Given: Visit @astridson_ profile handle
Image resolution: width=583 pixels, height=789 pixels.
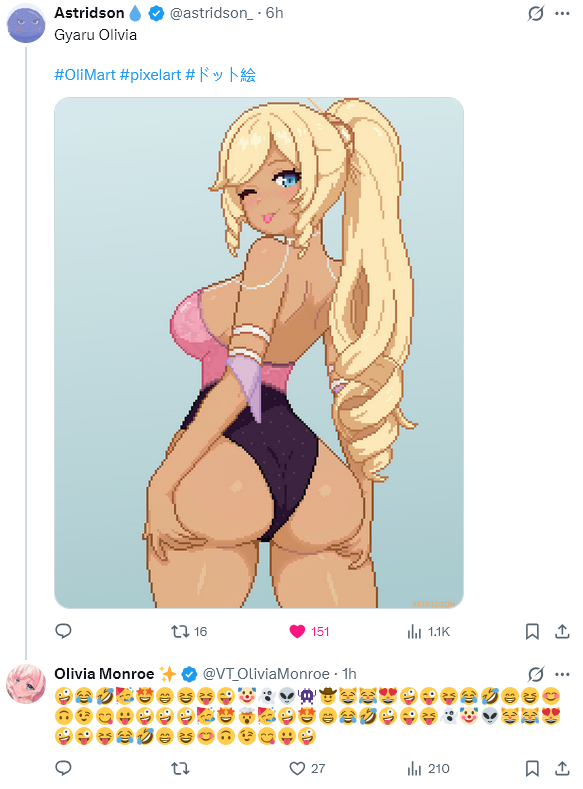Looking at the screenshot, I should 212,13.
